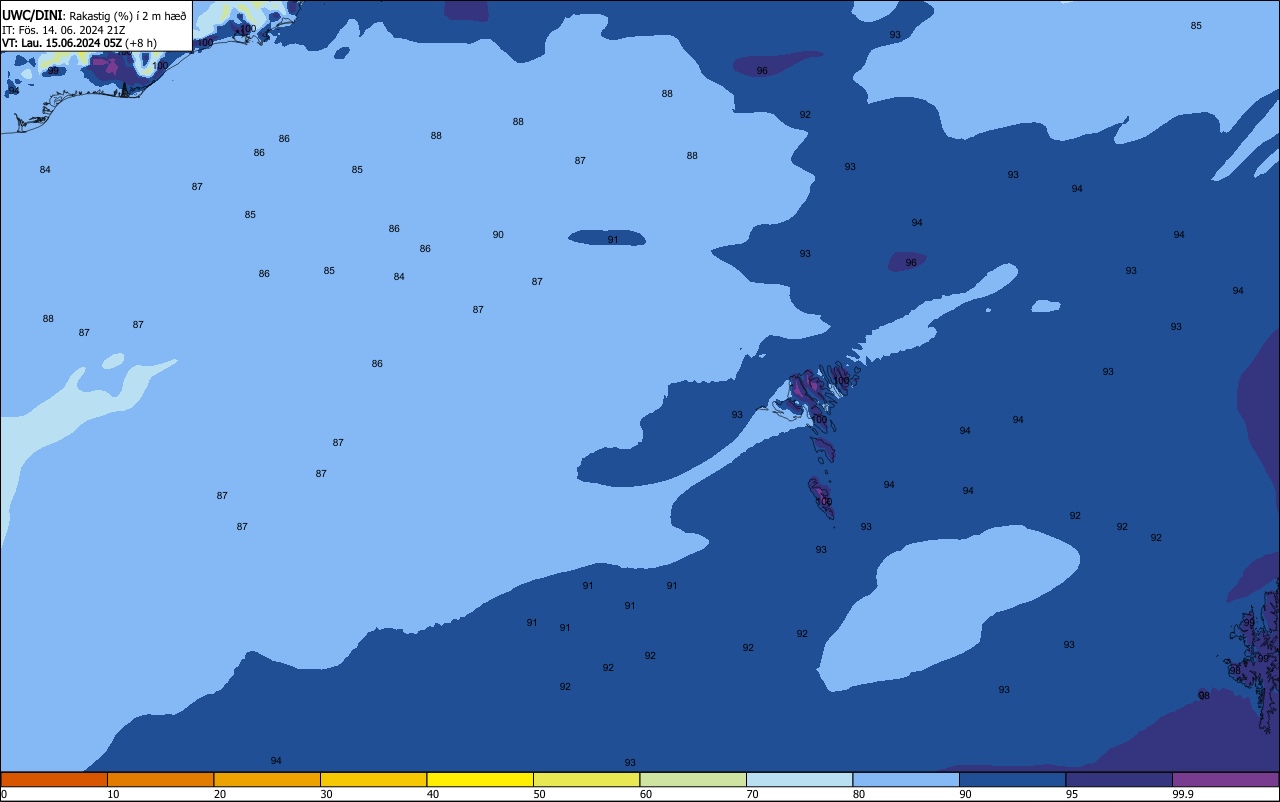Screen dimensions: 1280x802
Task: Click the '85' value in top-right corner
Action: [1196, 25]
